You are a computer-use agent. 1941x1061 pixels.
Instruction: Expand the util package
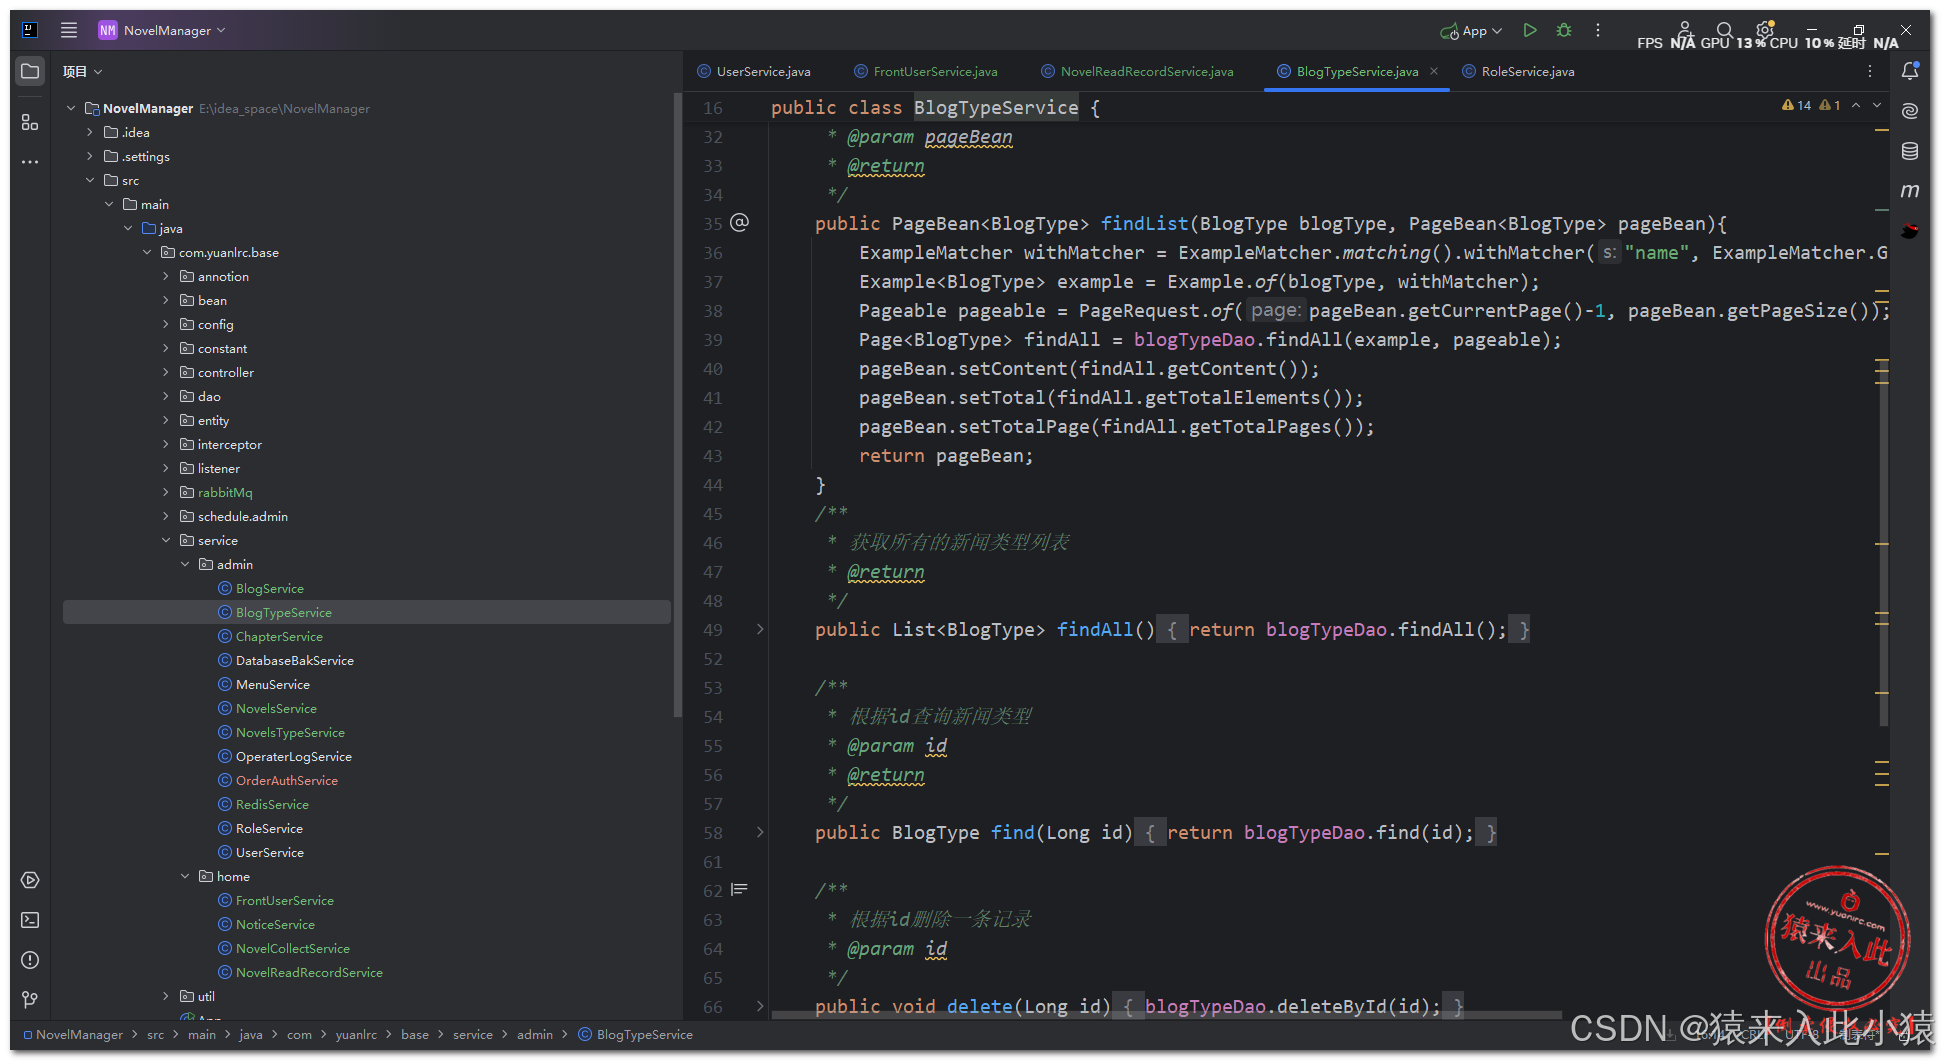pyautogui.click(x=166, y=996)
